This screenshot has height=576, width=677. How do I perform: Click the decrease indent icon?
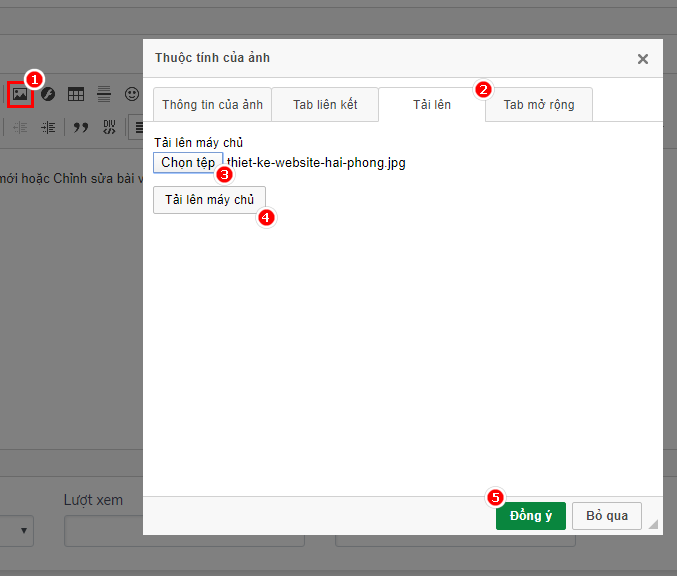(x=20, y=127)
